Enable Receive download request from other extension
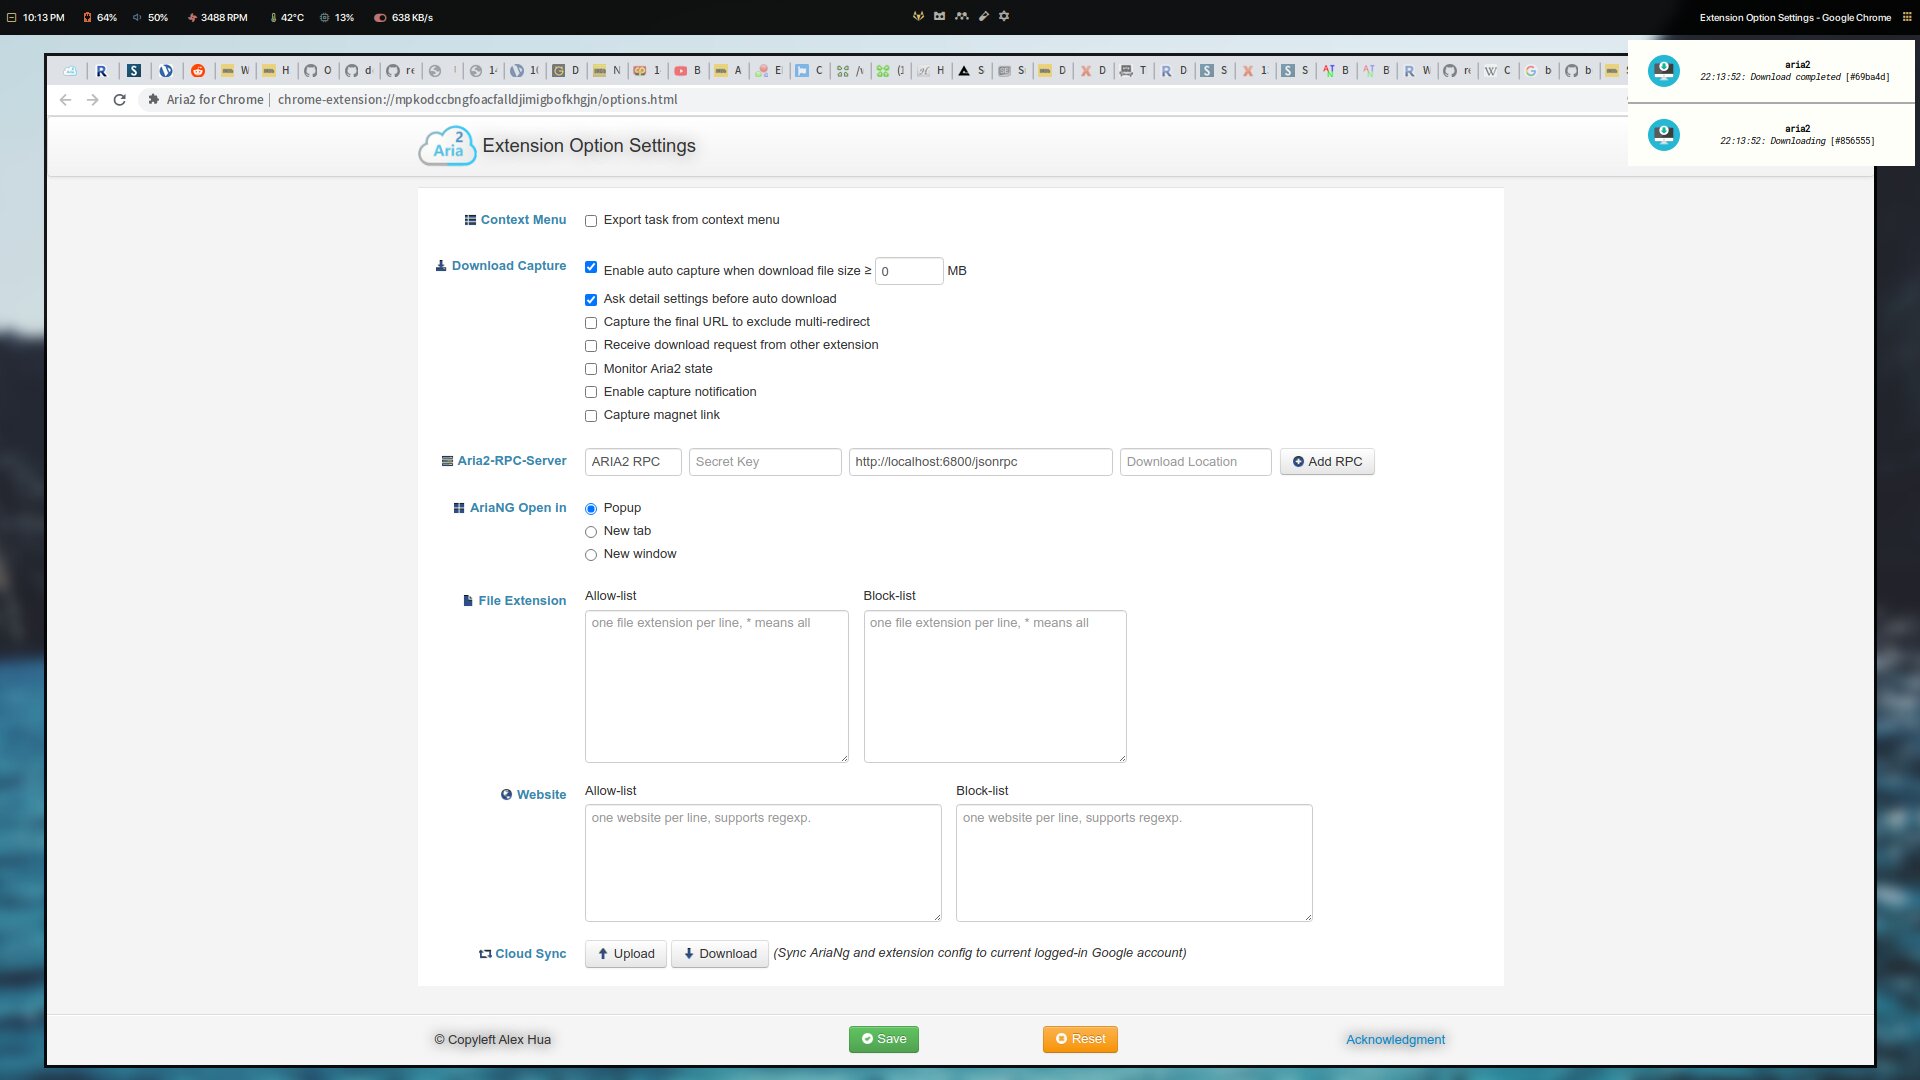The image size is (1920, 1080). pos(591,346)
